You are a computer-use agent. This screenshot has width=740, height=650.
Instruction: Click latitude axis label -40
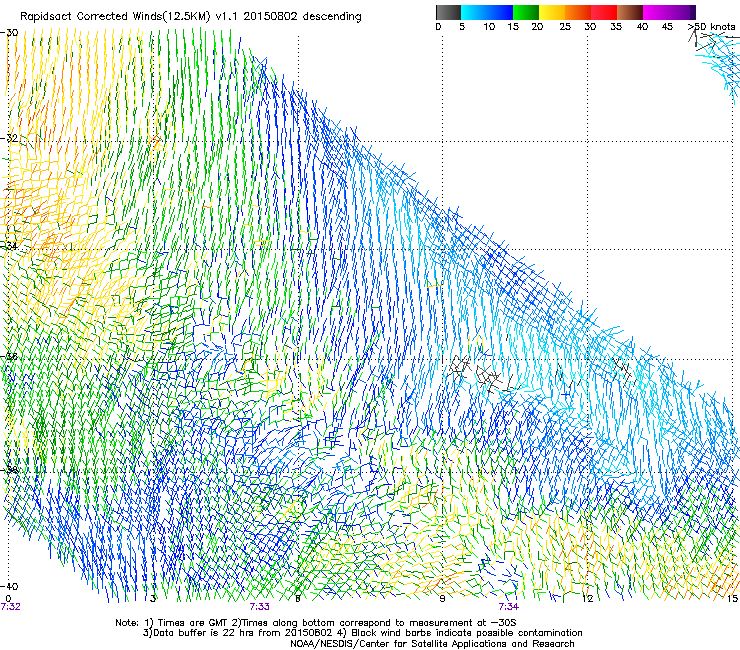click(x=9, y=586)
